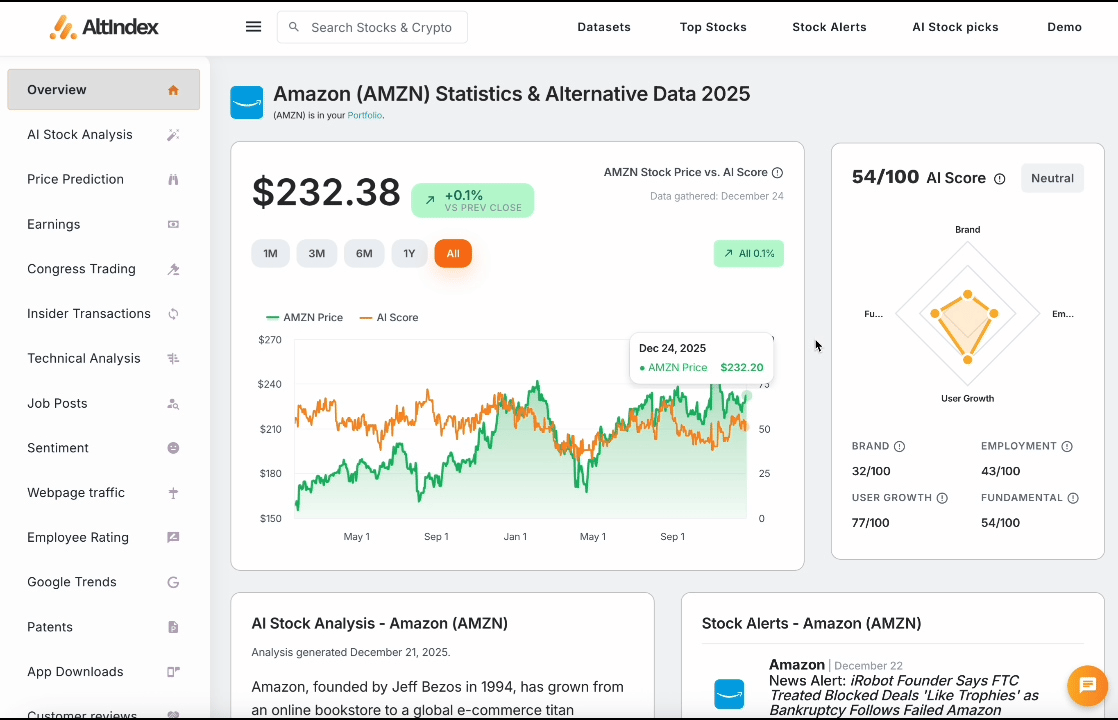Image resolution: width=1118 pixels, height=720 pixels.
Task: Click 'Data gathered: December 24' text
Action: pos(717,196)
